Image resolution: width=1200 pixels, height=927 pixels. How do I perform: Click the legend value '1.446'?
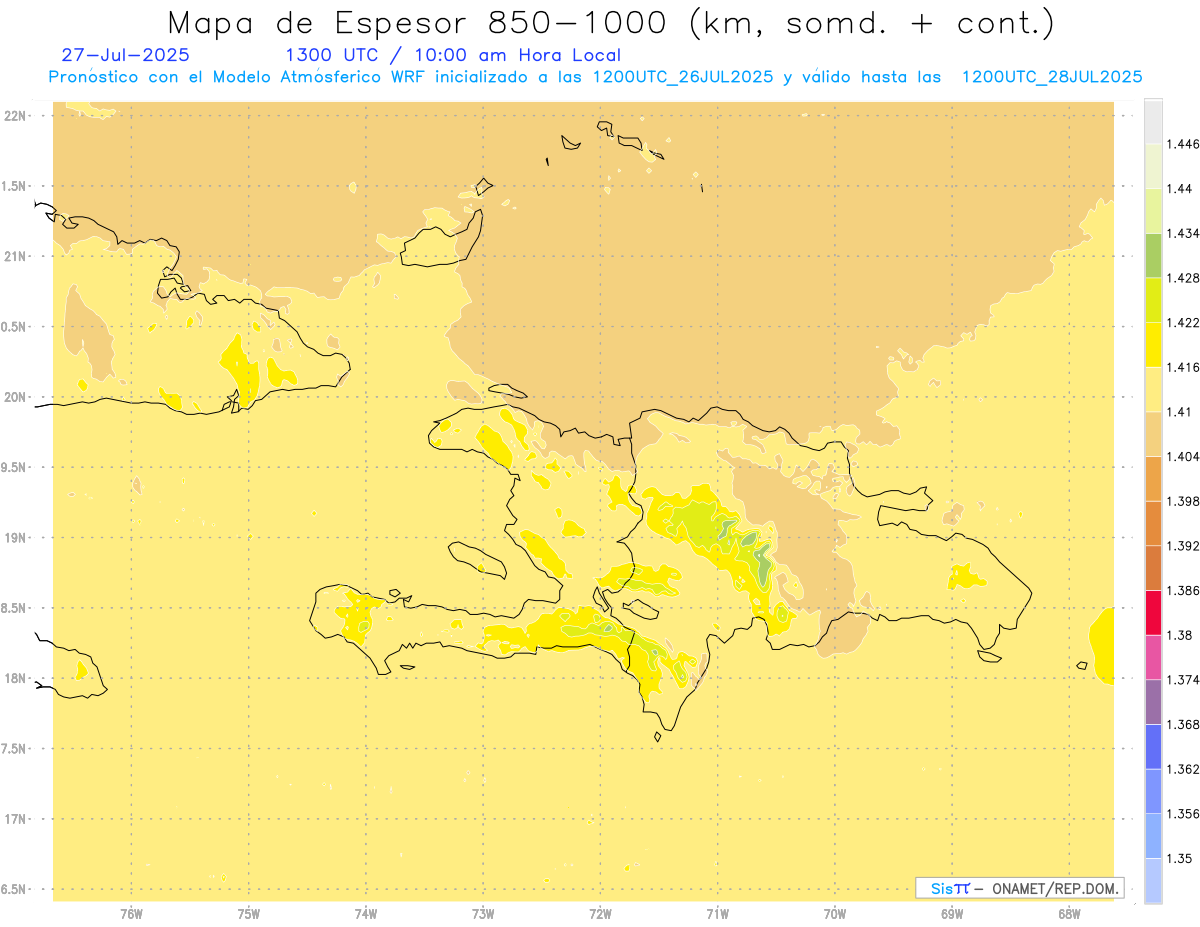1182,144
